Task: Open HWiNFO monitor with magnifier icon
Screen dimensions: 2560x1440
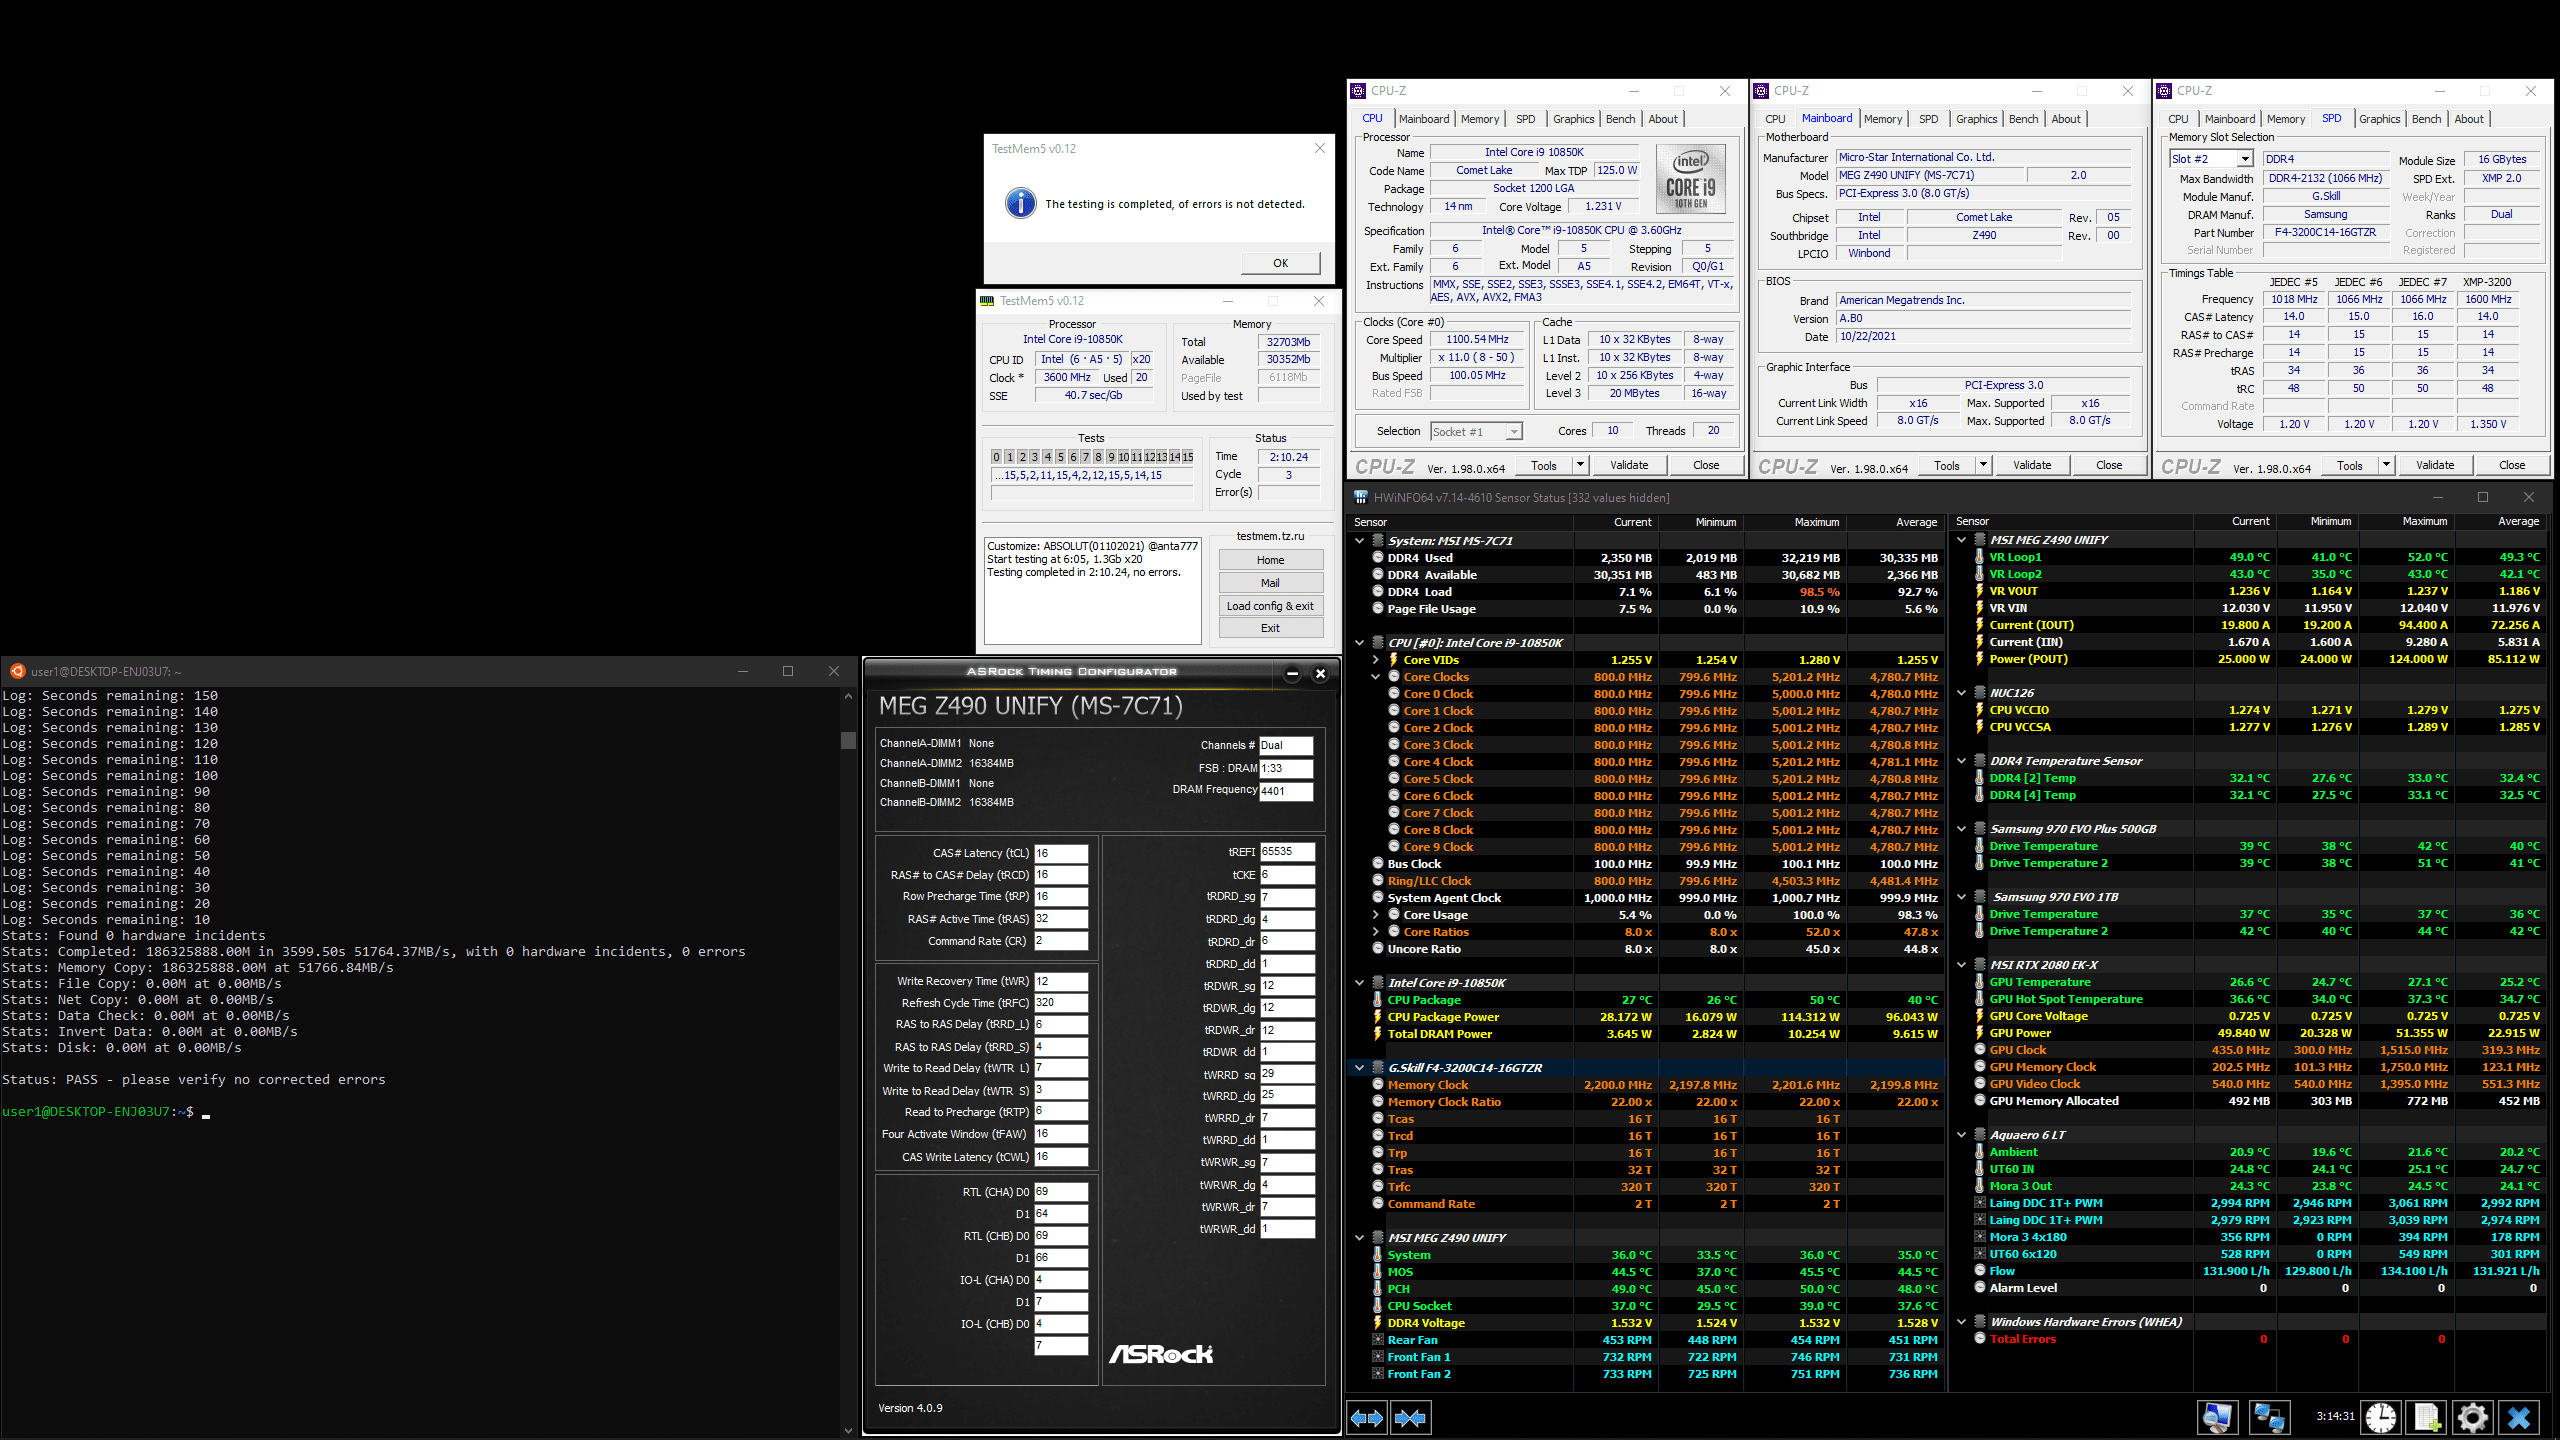Action: (x=2217, y=1417)
